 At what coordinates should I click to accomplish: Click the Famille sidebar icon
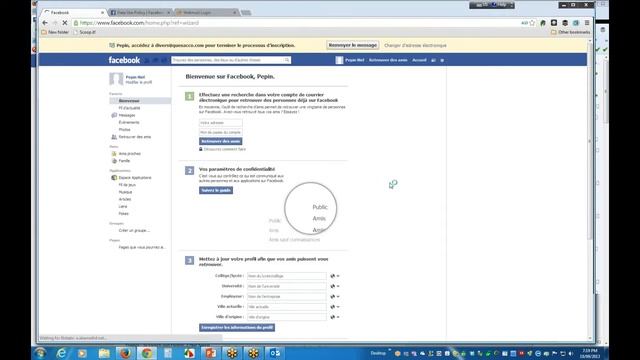click(114, 161)
